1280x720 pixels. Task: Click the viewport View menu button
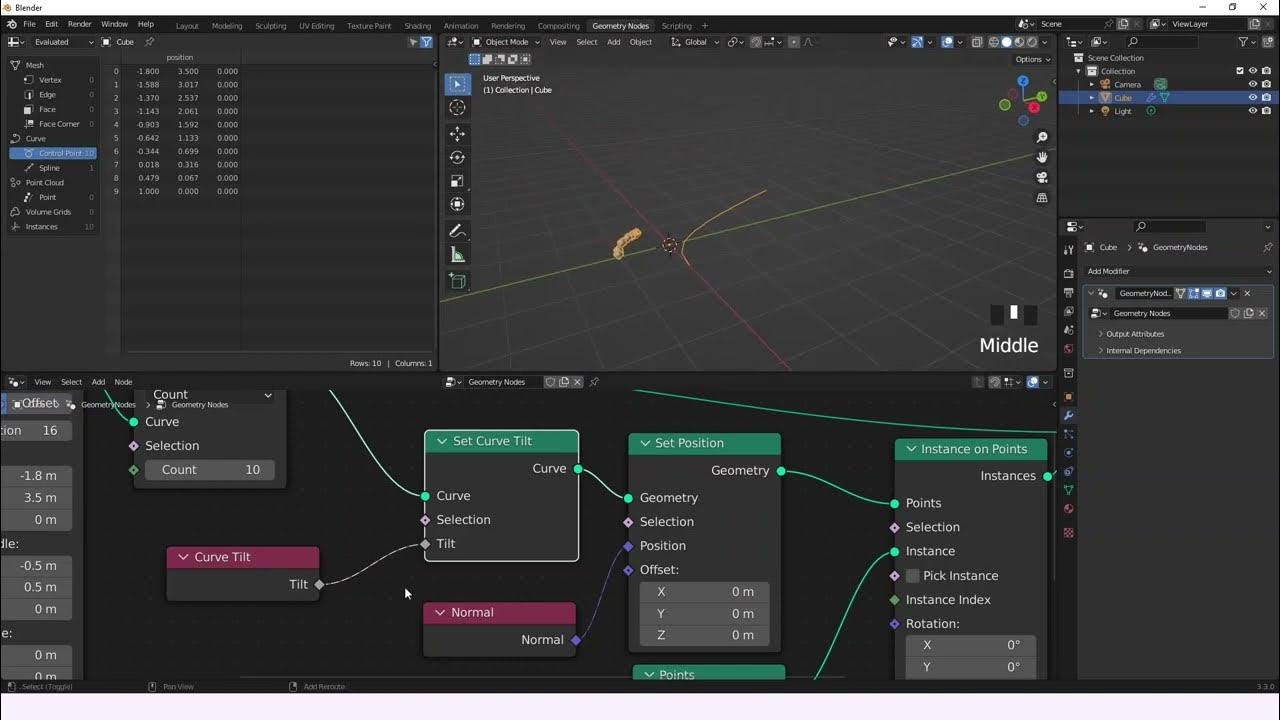tap(558, 42)
